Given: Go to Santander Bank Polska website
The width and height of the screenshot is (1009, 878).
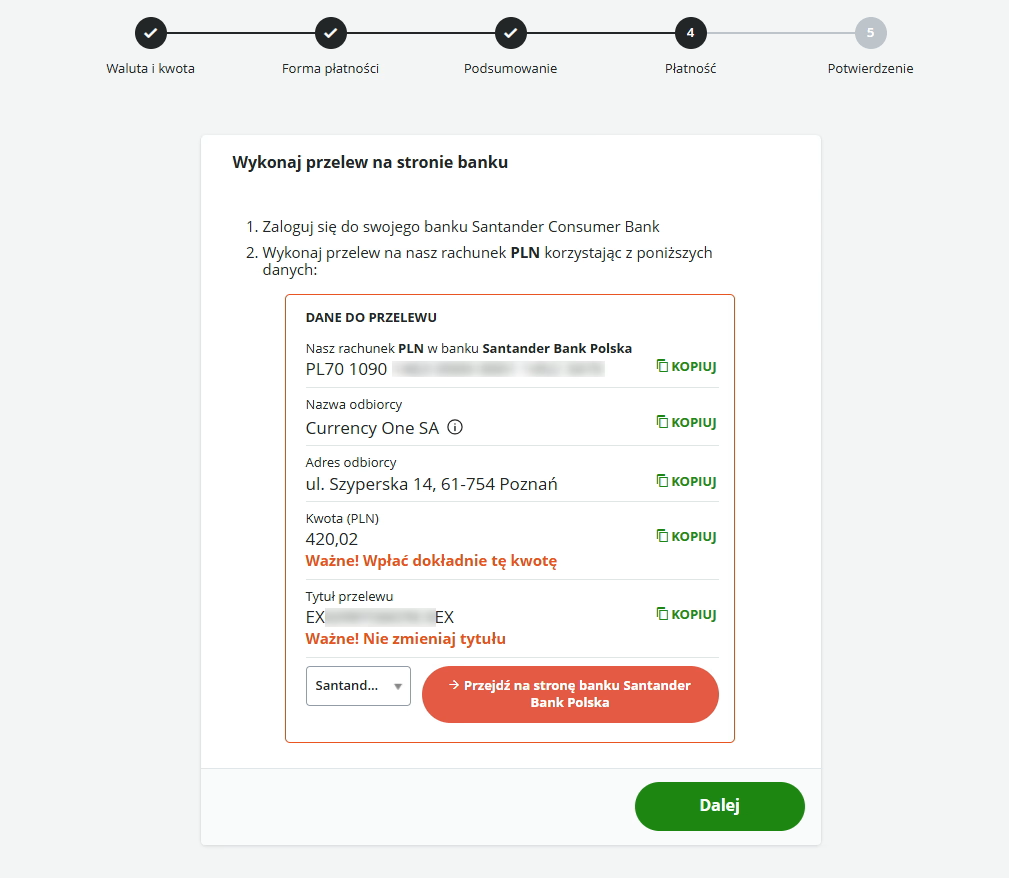Looking at the screenshot, I should 570,694.
